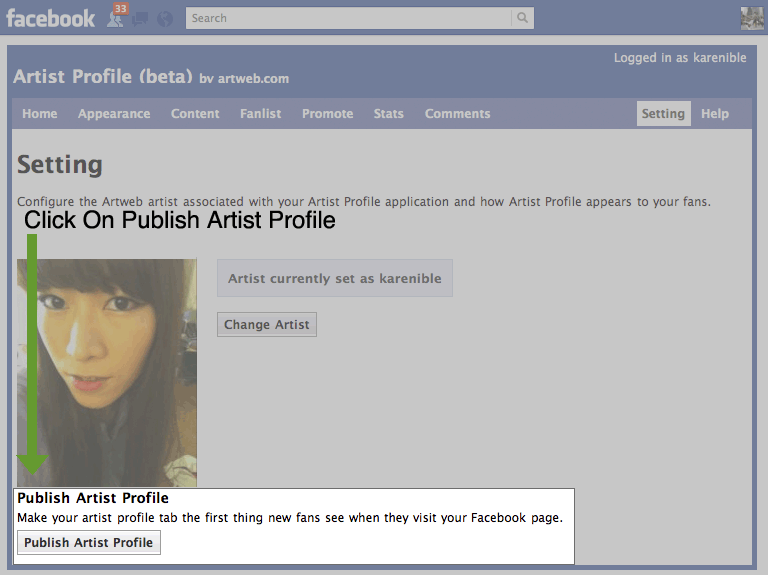
Task: Open friend requests icon with 33 badge
Action: coord(117,17)
